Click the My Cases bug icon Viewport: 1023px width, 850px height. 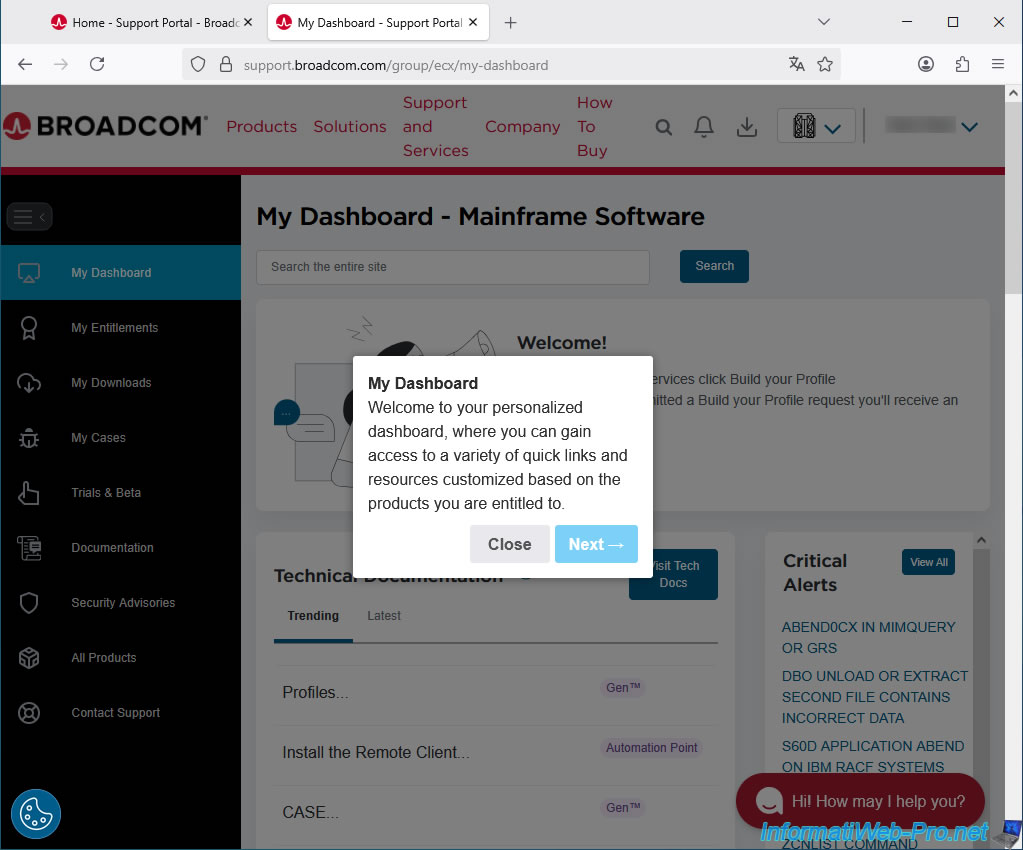pyautogui.click(x=29, y=438)
